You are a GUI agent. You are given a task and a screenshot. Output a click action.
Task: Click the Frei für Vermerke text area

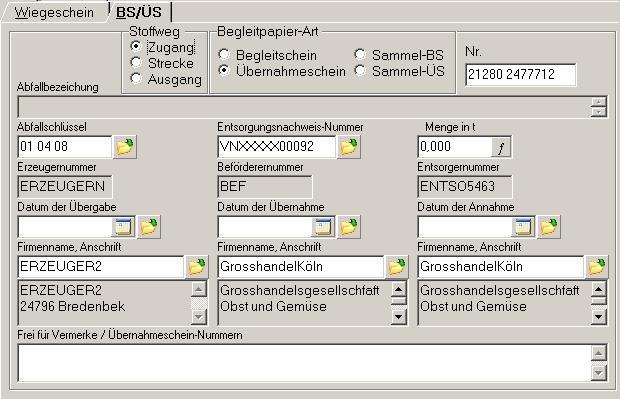(304, 363)
